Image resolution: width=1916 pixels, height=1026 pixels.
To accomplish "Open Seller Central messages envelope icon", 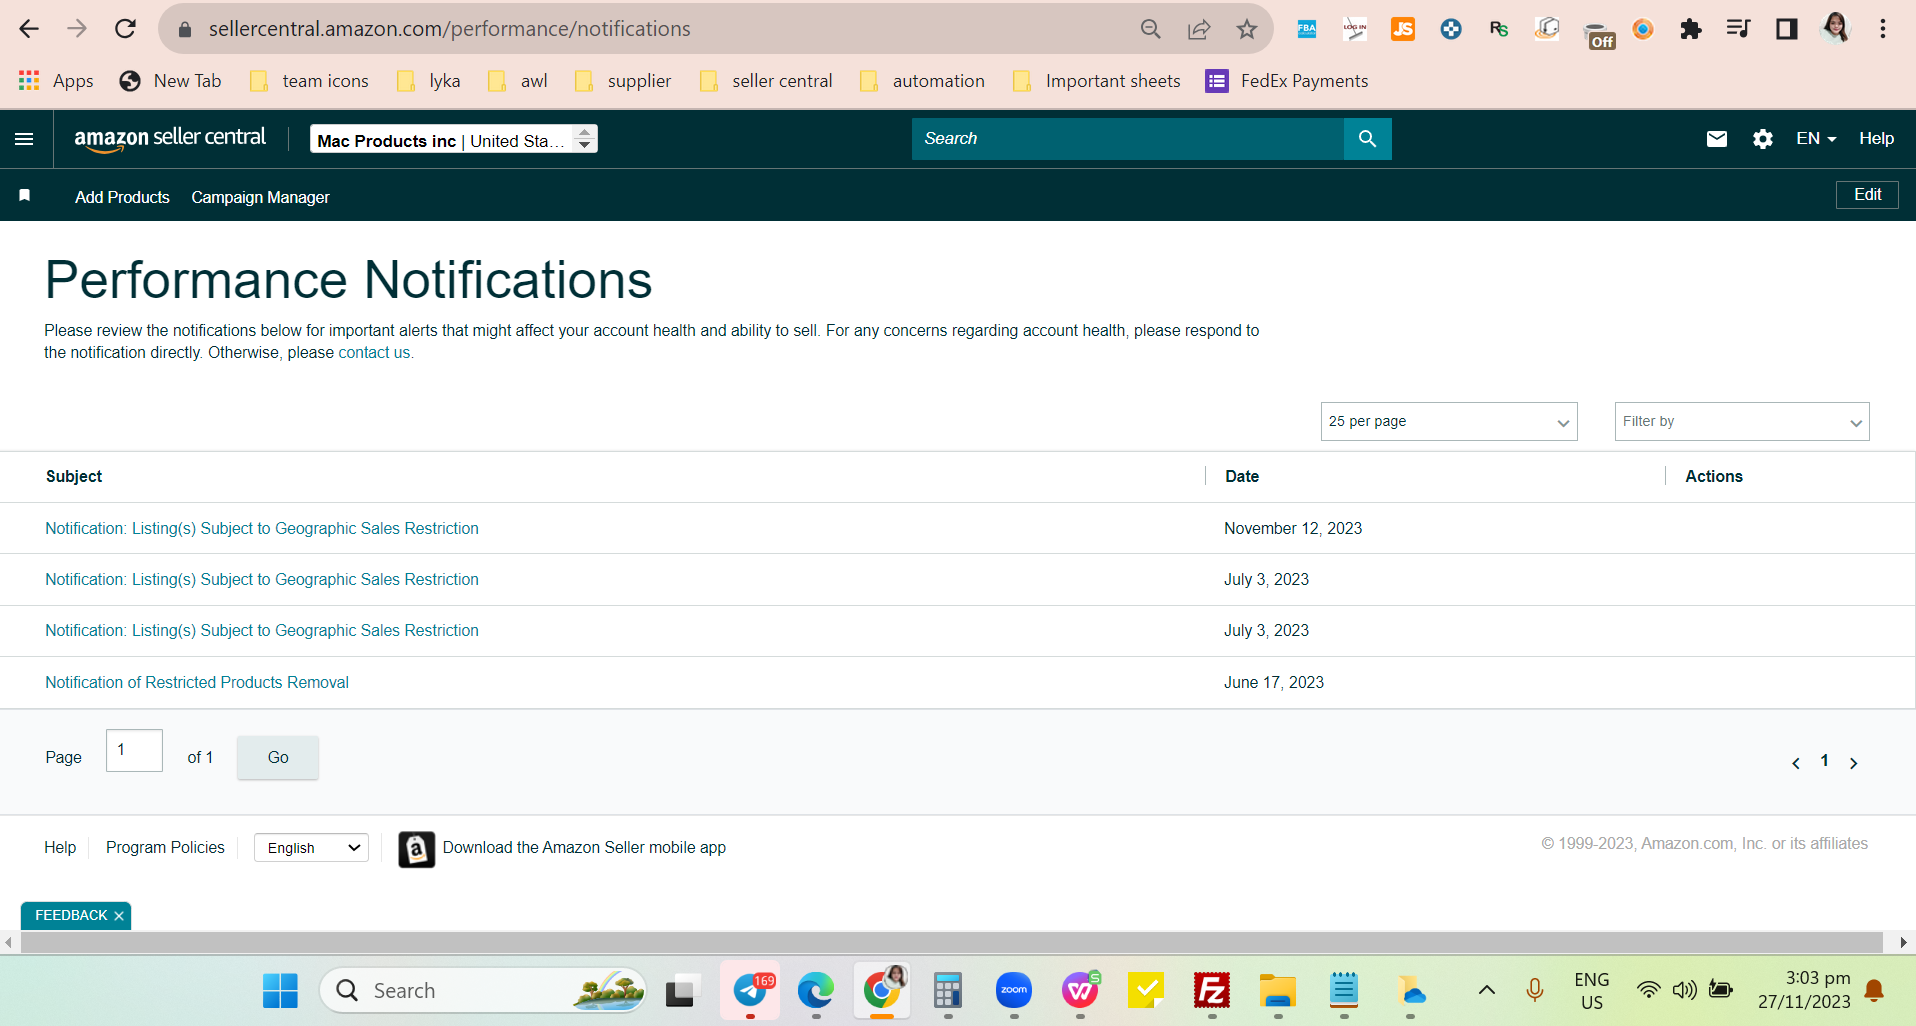I will click(1717, 139).
